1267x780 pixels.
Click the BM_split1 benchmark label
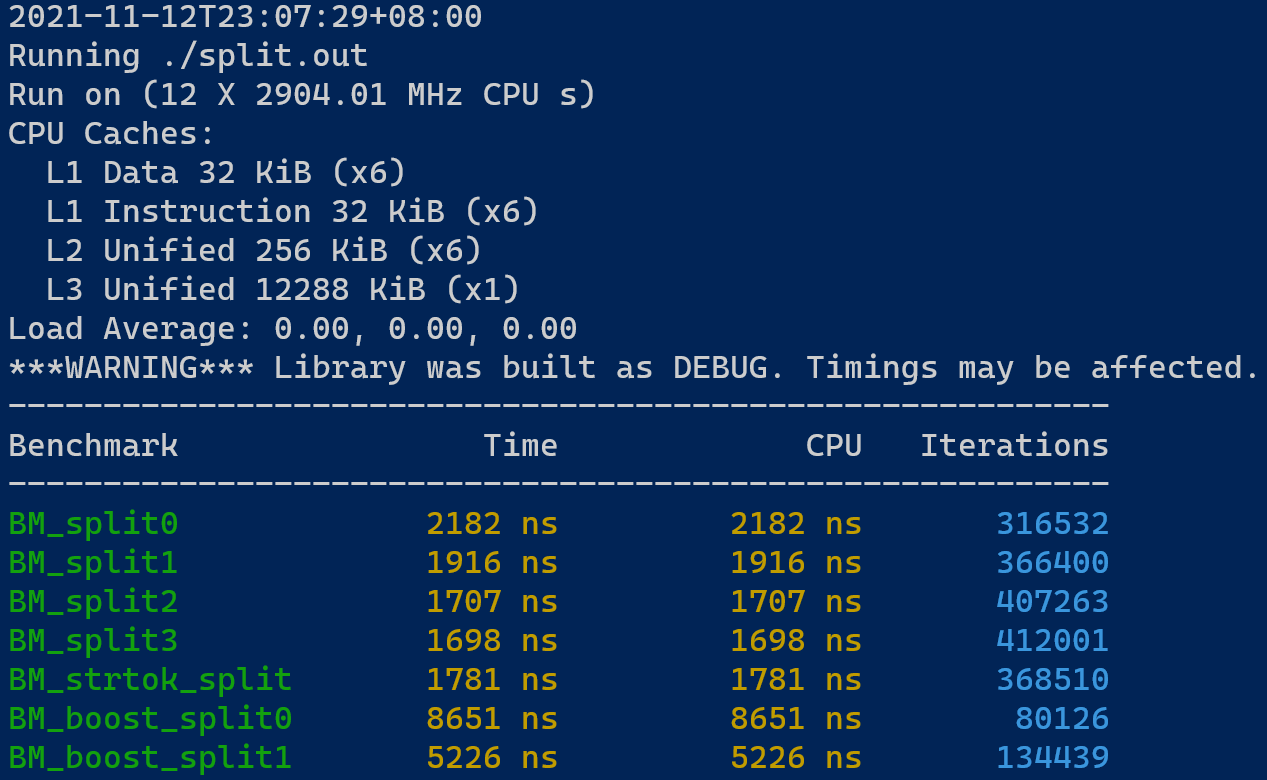click(92, 562)
